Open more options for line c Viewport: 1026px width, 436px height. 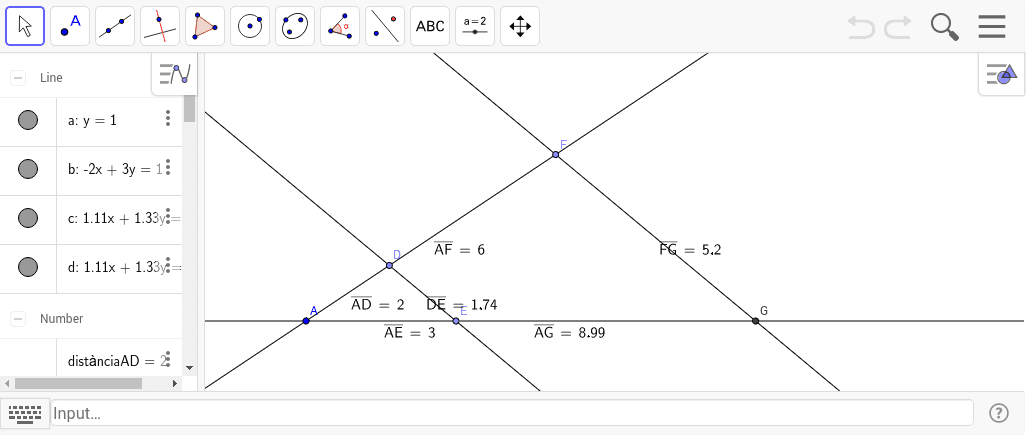tap(168, 216)
